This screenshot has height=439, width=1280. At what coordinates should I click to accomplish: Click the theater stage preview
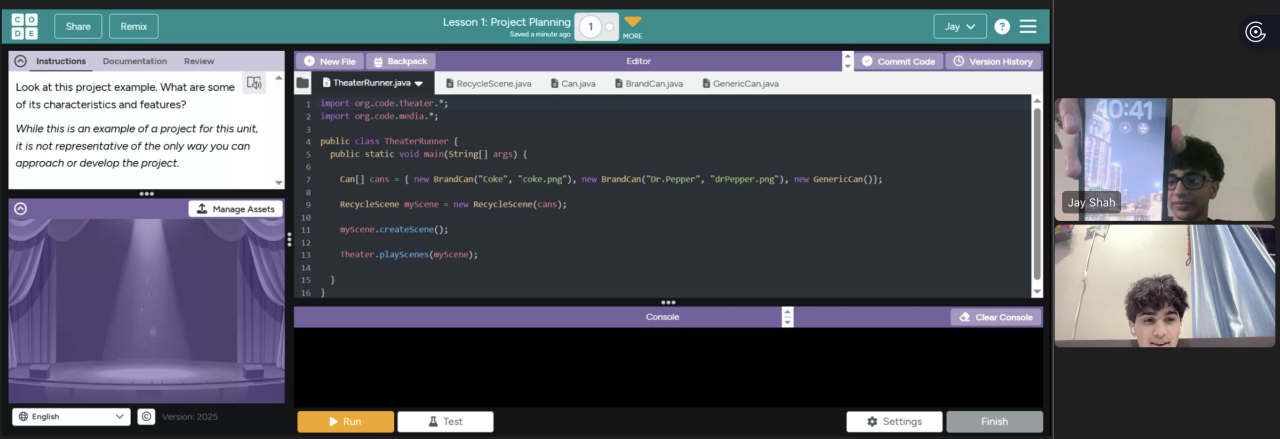pyautogui.click(x=147, y=310)
